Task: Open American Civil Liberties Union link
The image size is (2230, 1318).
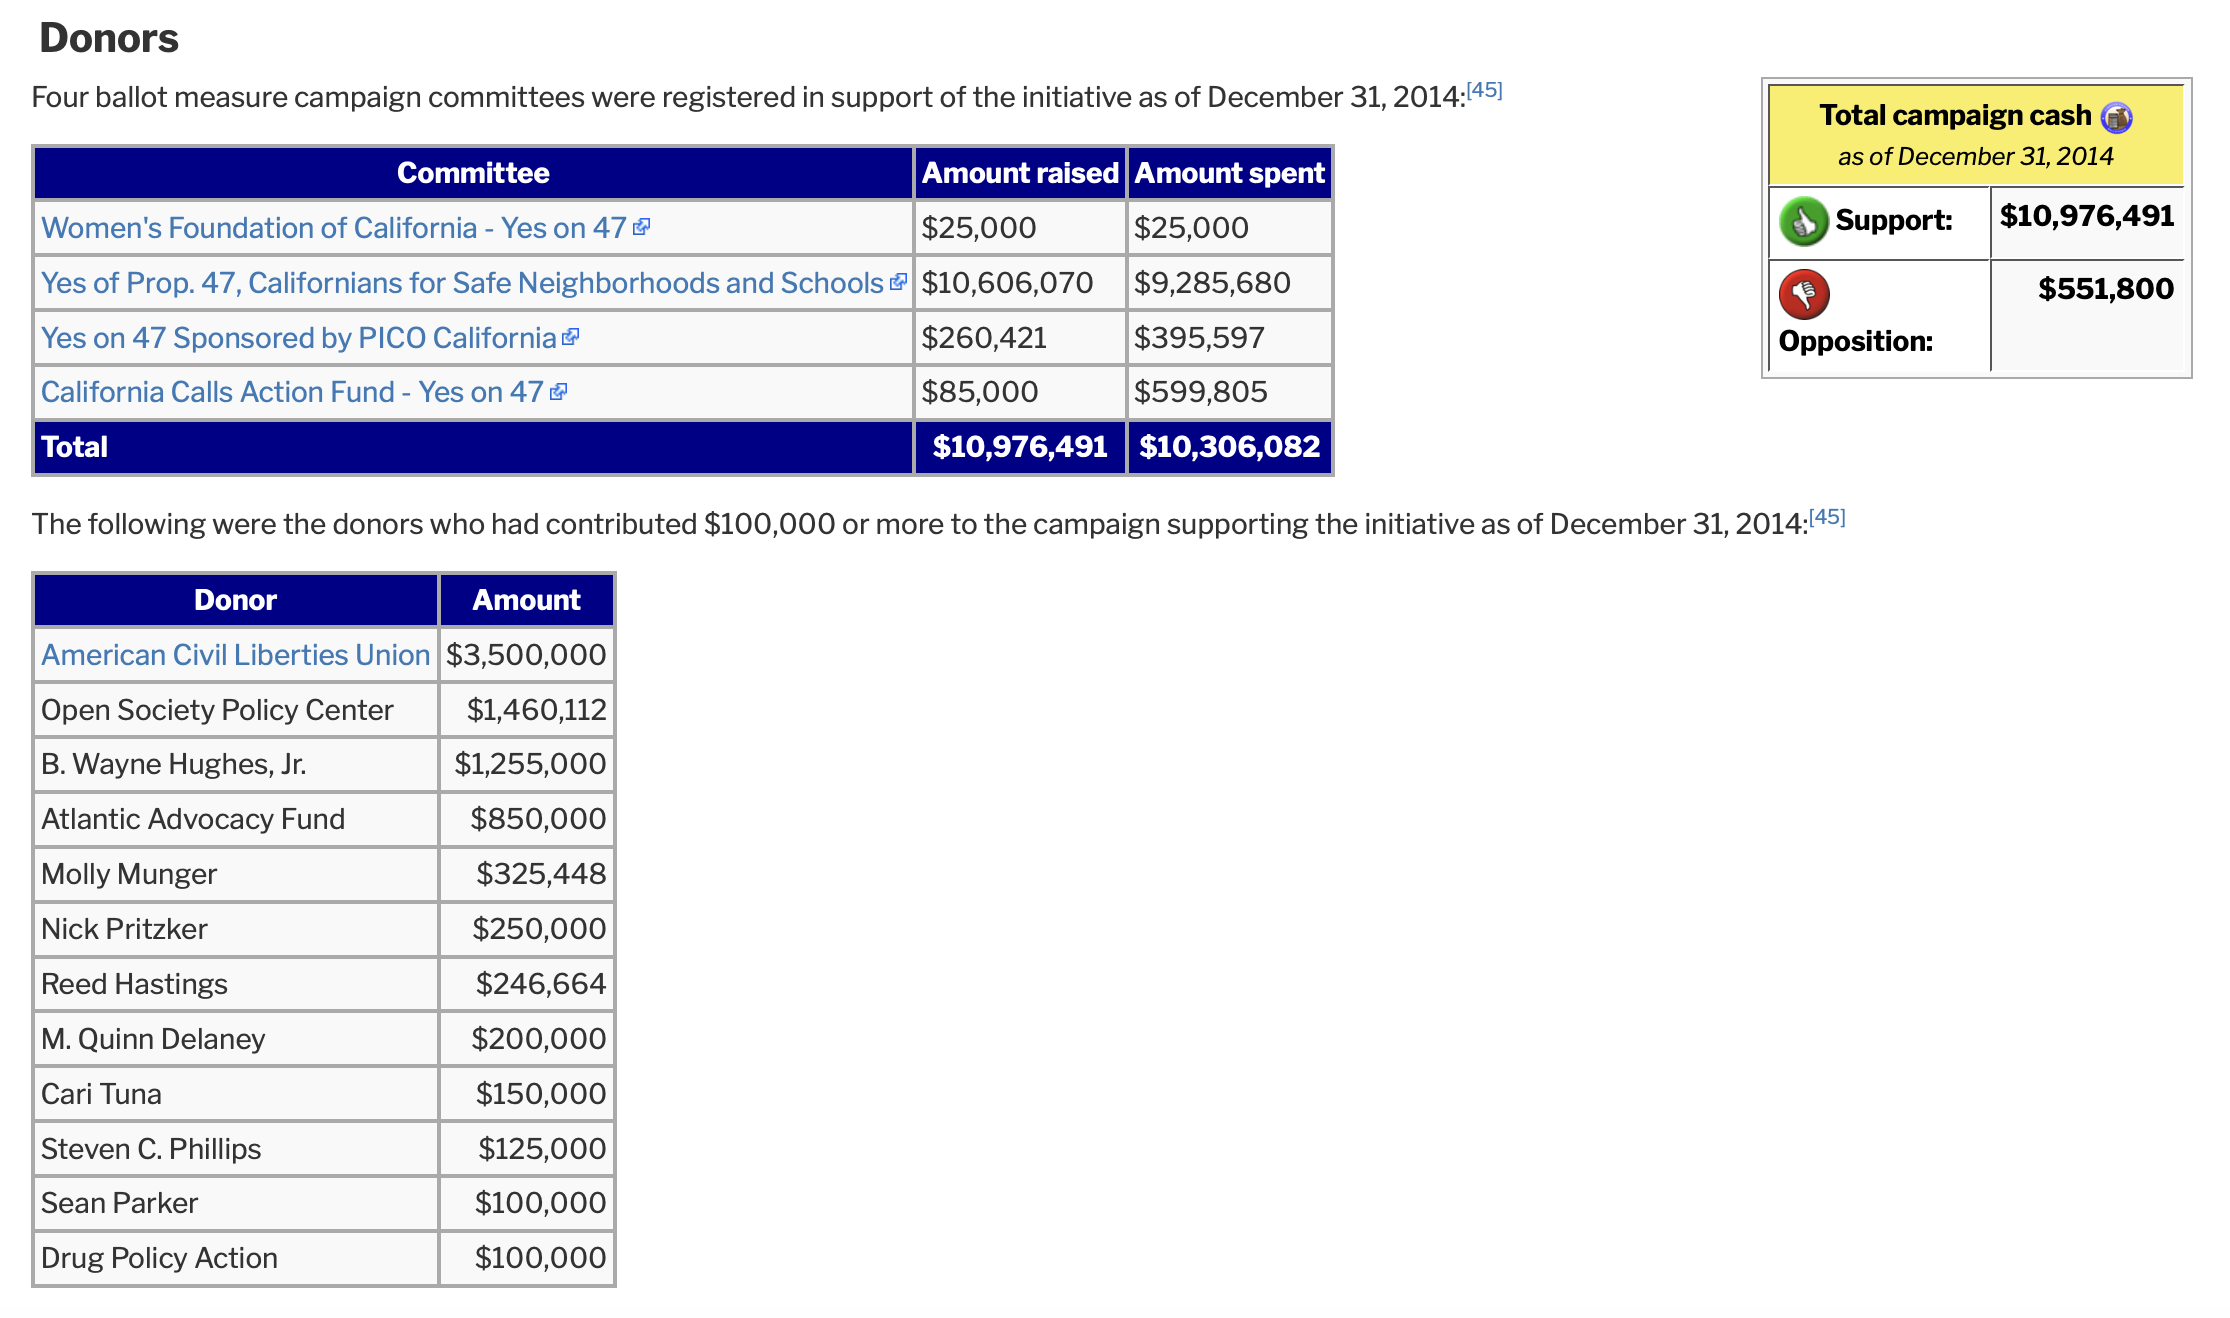Action: pyautogui.click(x=235, y=655)
